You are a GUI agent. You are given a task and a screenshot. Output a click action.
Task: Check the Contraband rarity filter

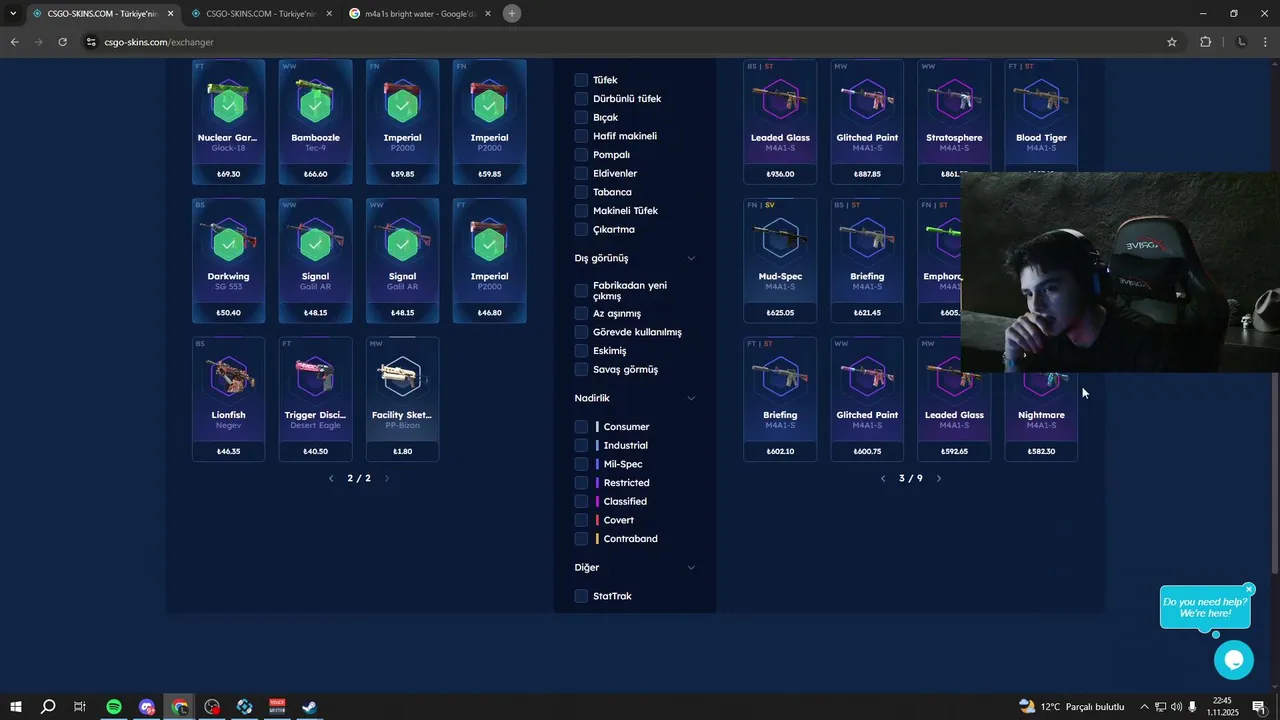tap(581, 539)
